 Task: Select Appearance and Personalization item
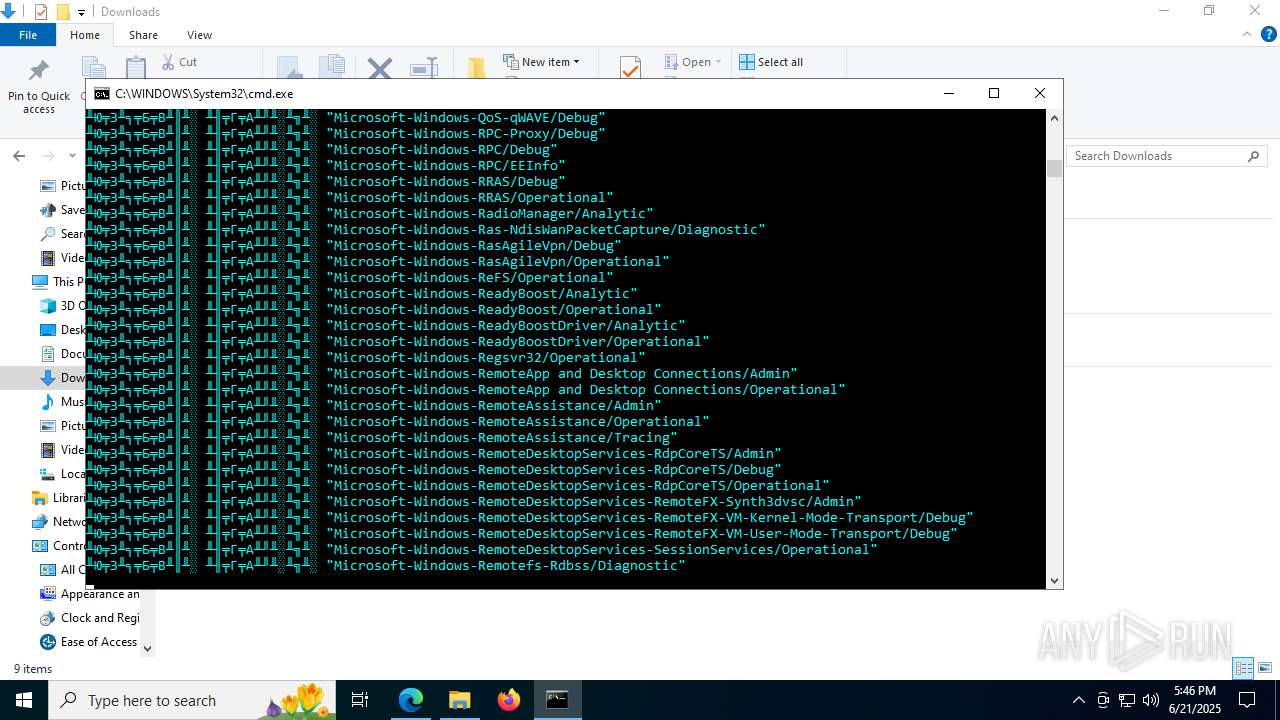[x=89, y=594]
